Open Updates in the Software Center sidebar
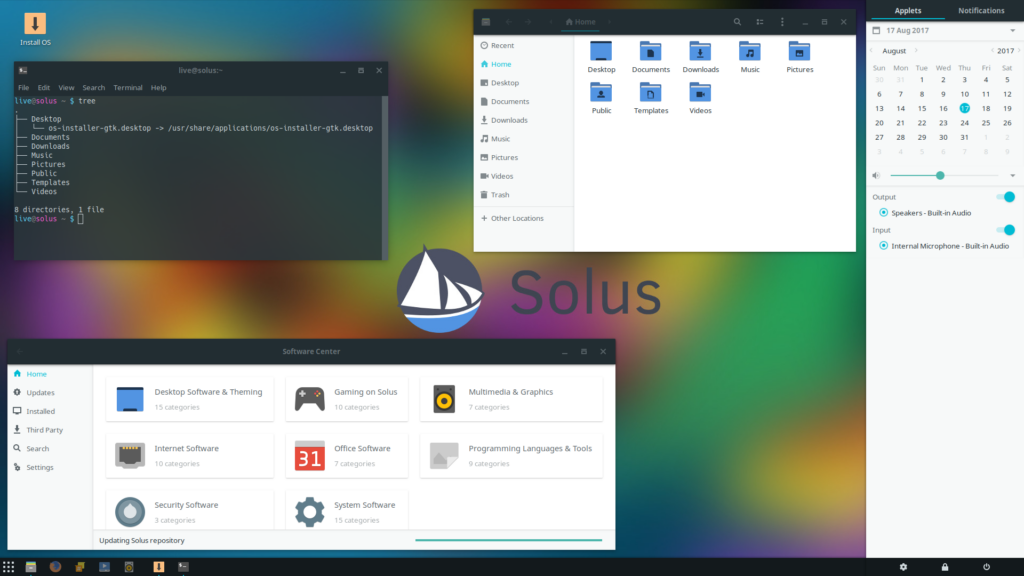Screen dimensions: 1024x576 click(x=40, y=392)
